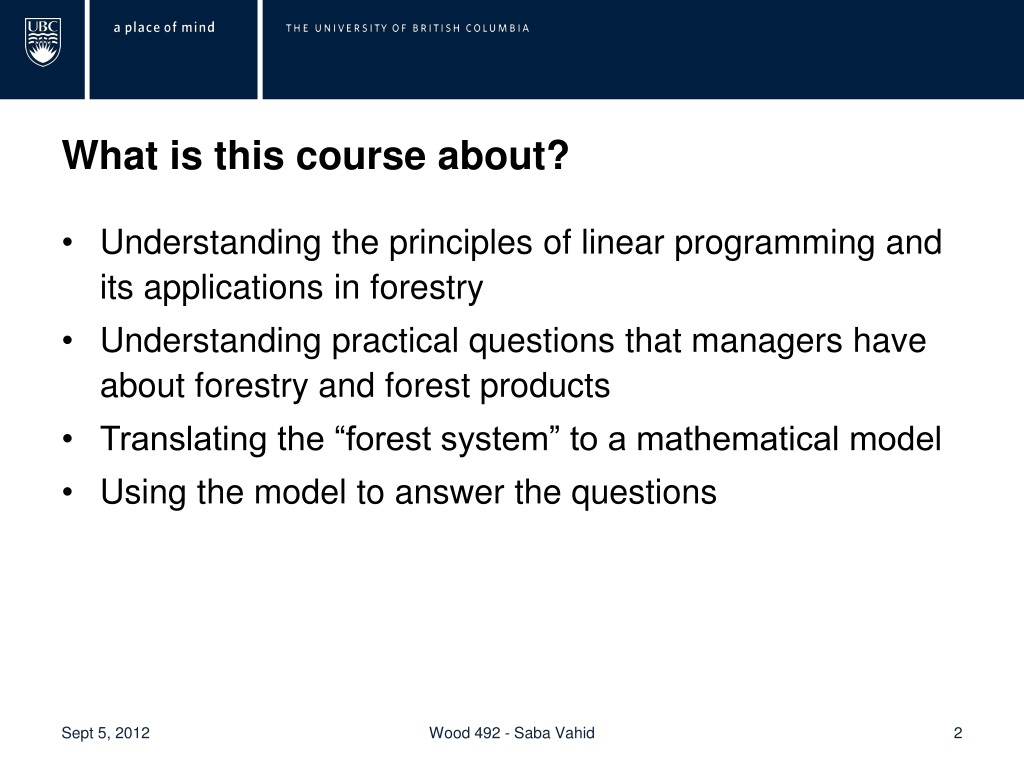The width and height of the screenshot is (1024, 768).
Task: Click 'Understanding practical questions that managers have'
Action: (513, 342)
